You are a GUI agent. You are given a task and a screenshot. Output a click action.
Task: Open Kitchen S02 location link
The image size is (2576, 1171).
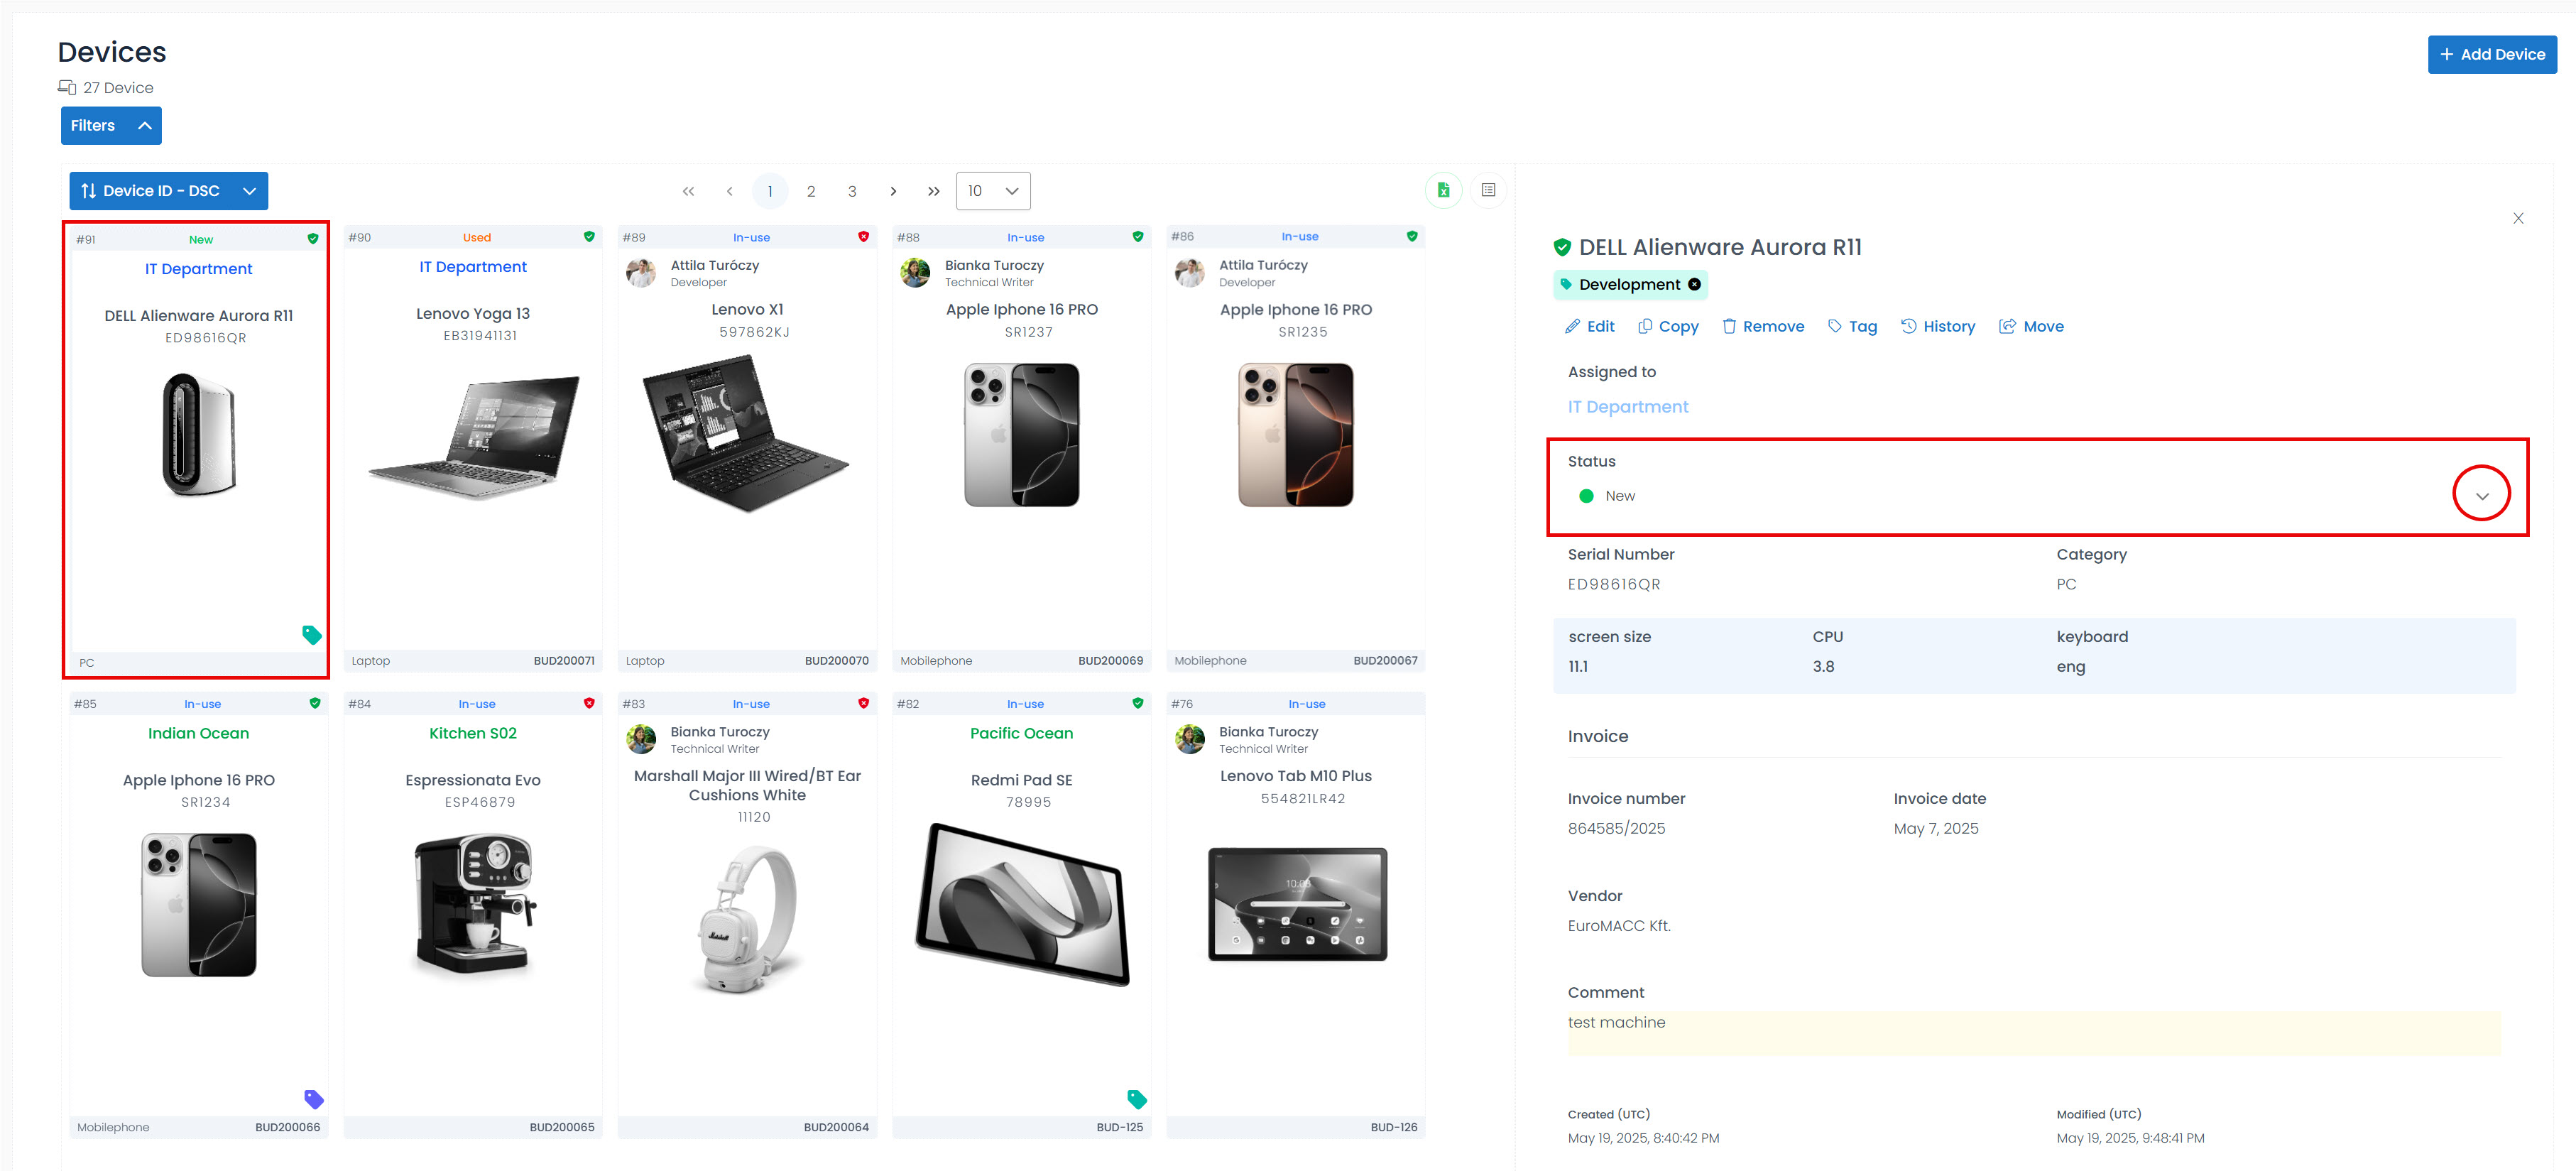point(472,733)
